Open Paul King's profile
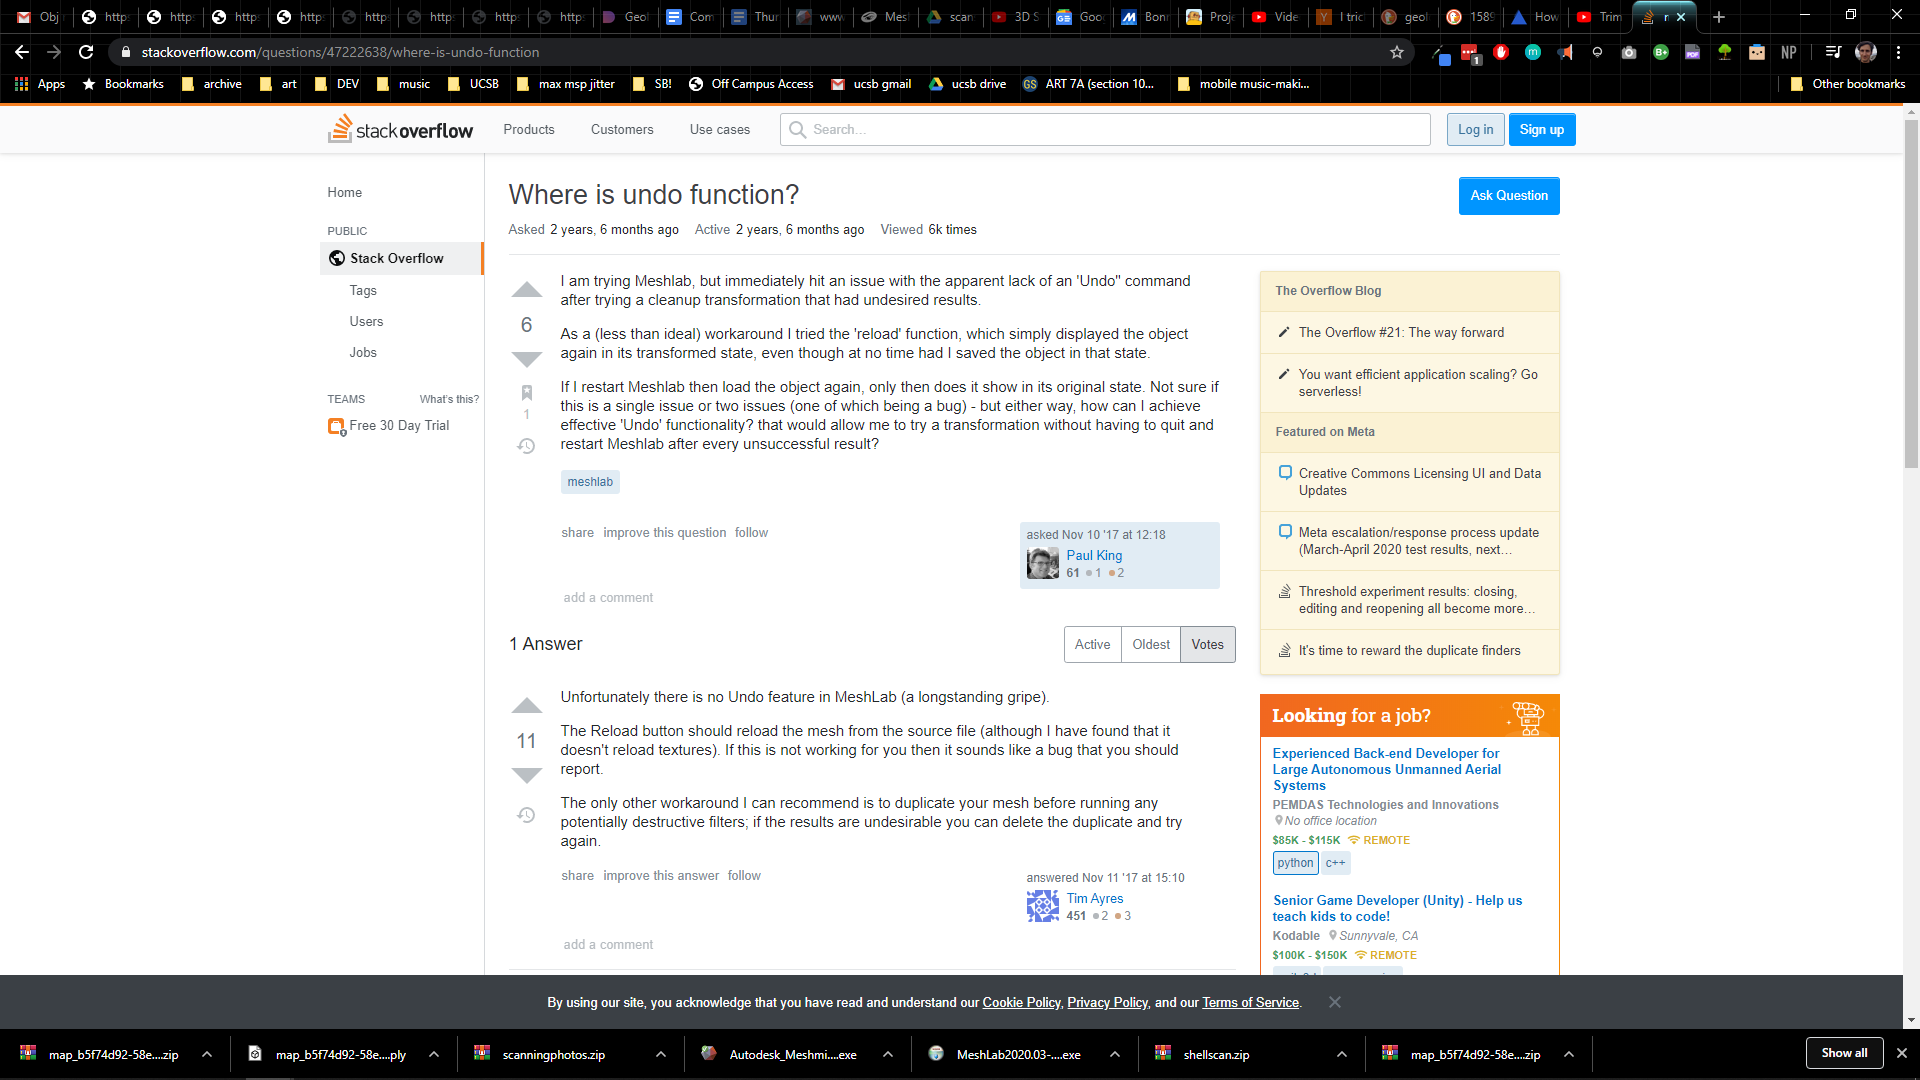The width and height of the screenshot is (1920, 1080). (1093, 555)
